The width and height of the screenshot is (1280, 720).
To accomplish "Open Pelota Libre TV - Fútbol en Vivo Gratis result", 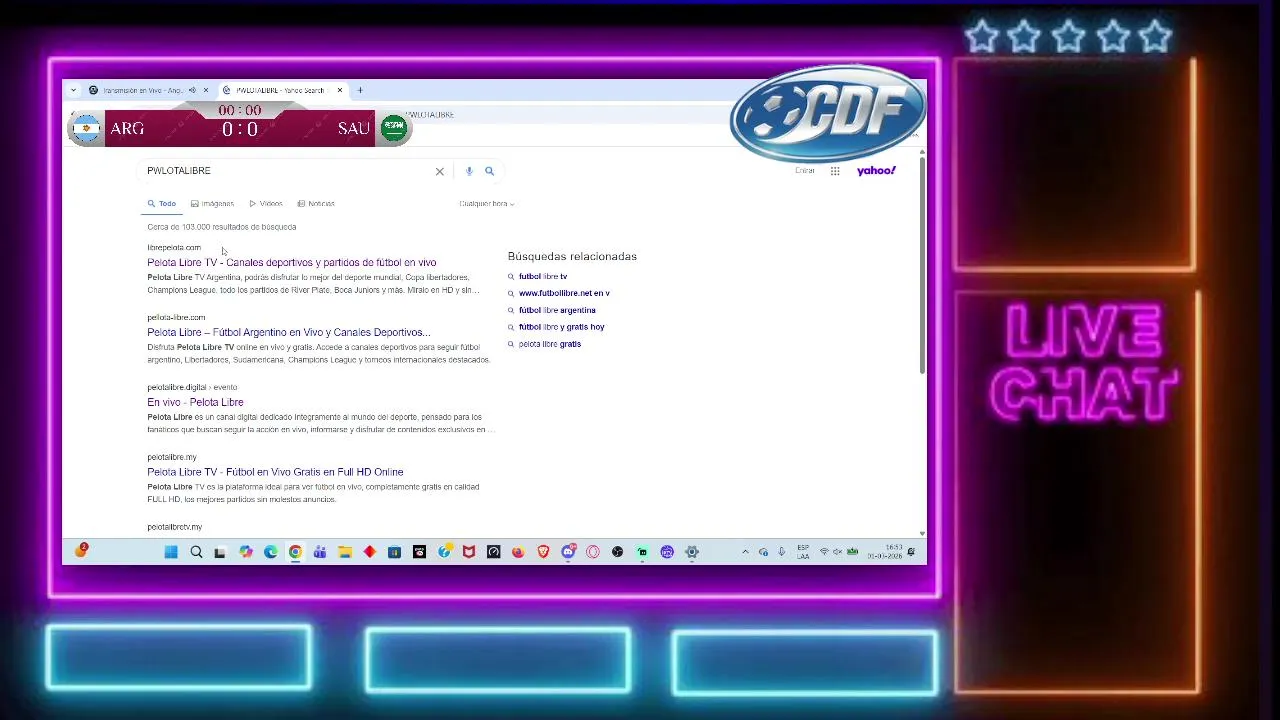I will point(275,472).
